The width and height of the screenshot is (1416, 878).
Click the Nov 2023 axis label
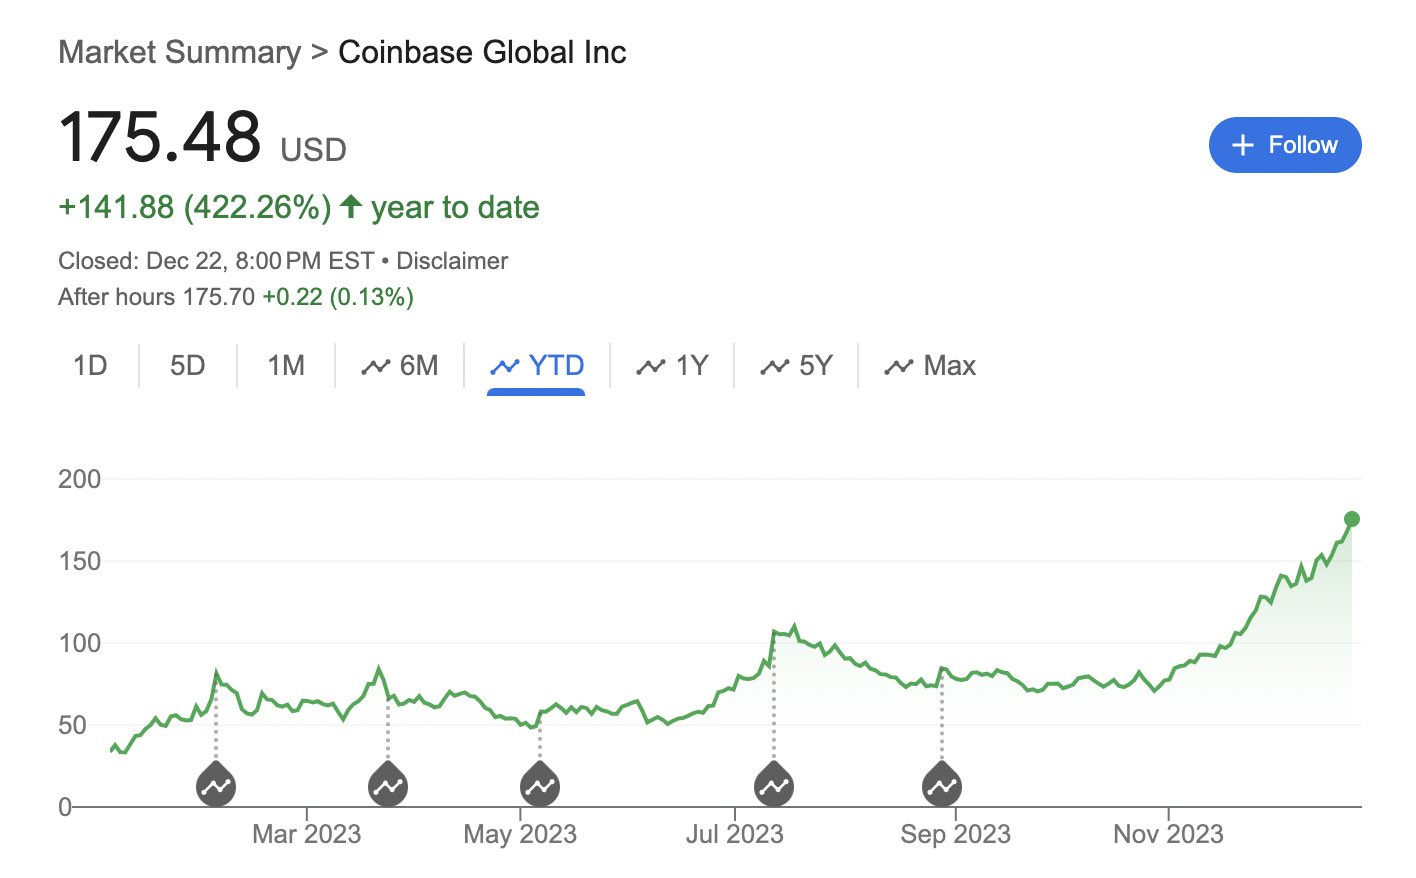point(1168,834)
